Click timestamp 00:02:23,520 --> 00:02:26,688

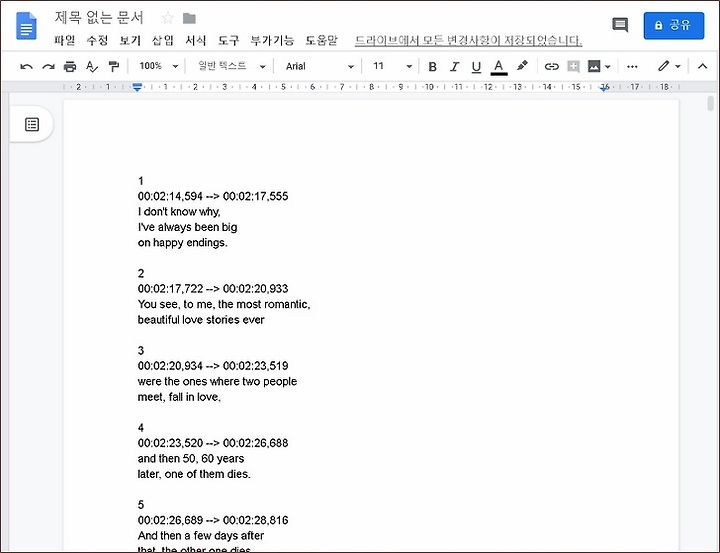[x=213, y=443]
